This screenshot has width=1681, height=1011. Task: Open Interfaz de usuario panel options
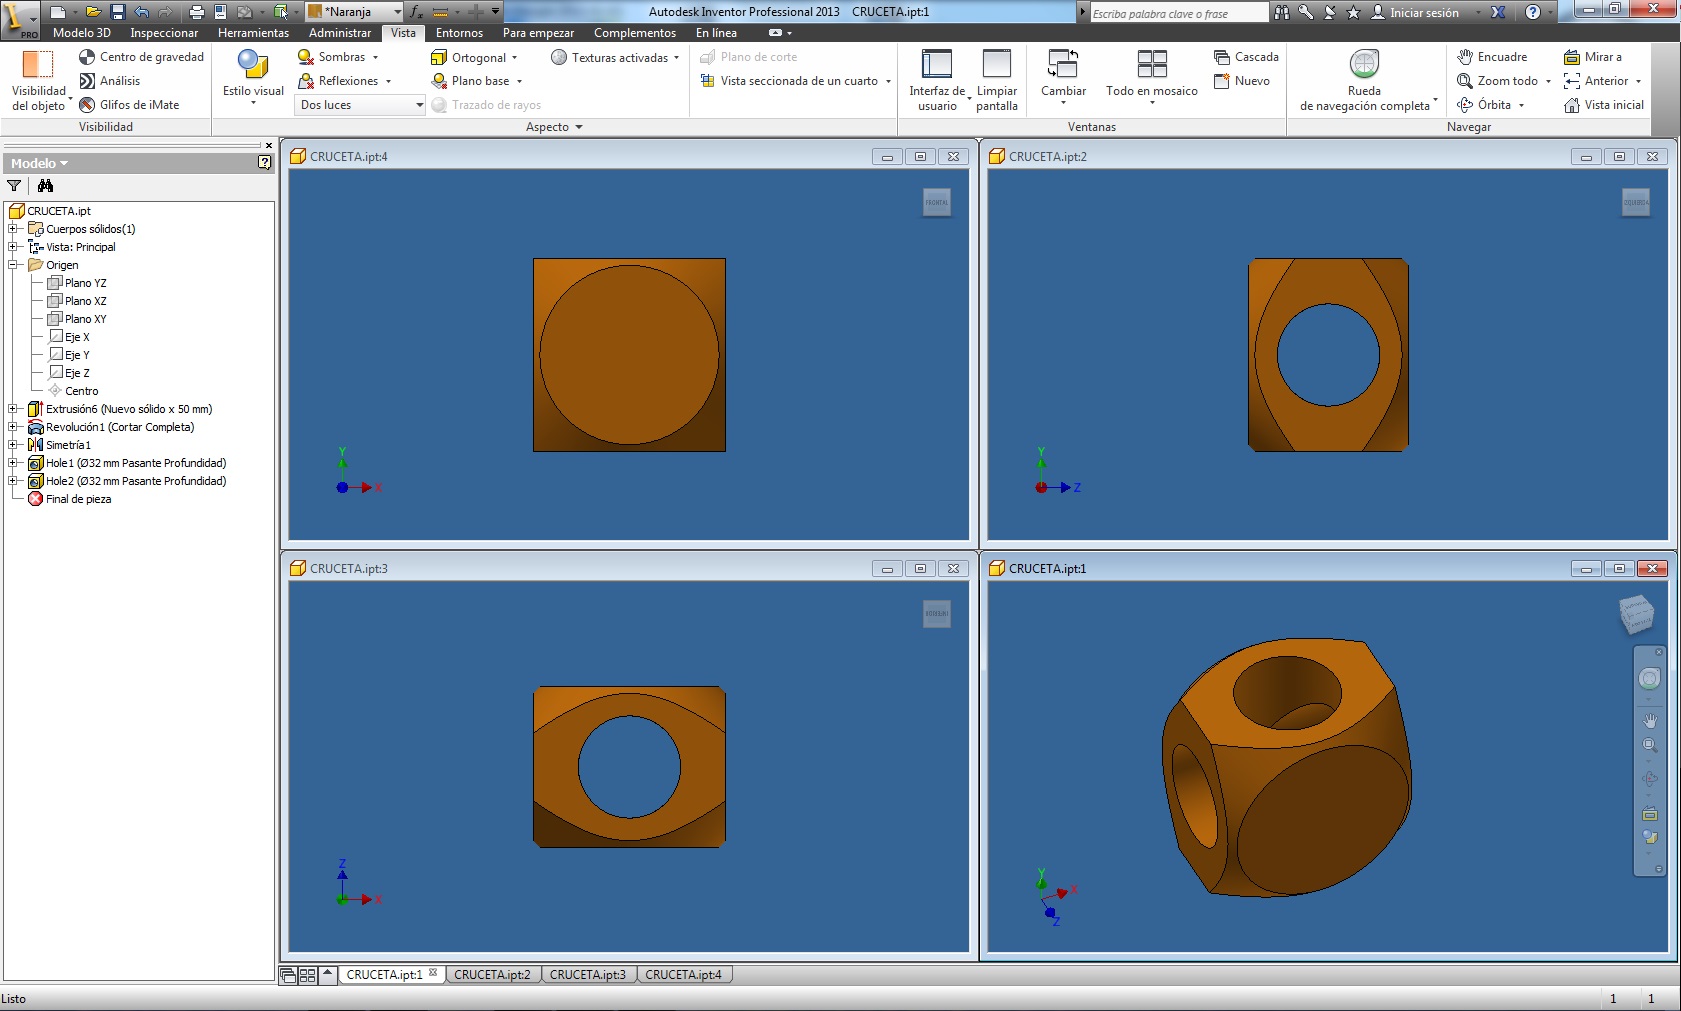[937, 80]
